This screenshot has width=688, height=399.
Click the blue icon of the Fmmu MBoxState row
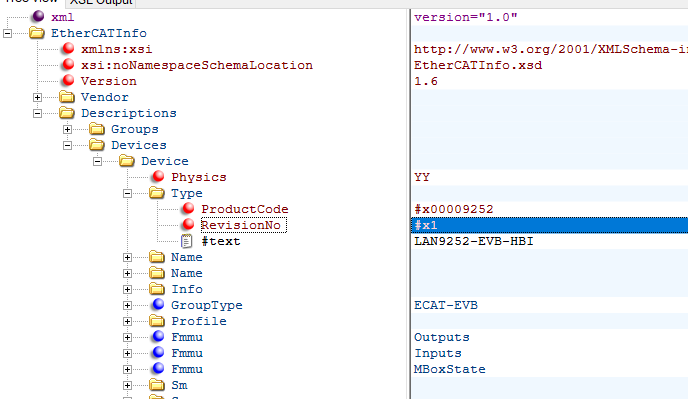(x=158, y=368)
